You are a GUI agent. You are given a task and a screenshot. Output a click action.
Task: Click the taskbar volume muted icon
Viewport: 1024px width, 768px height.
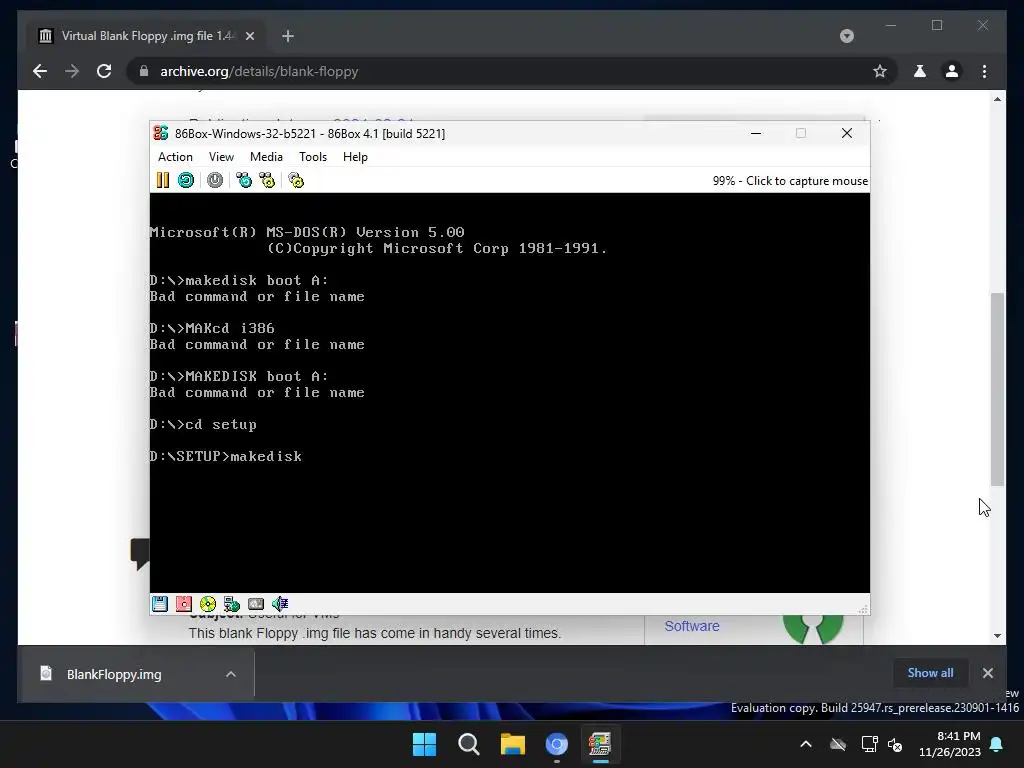click(x=895, y=744)
